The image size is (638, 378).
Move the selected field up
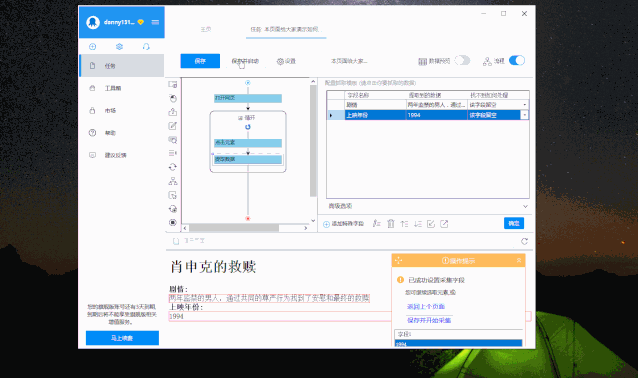404,223
